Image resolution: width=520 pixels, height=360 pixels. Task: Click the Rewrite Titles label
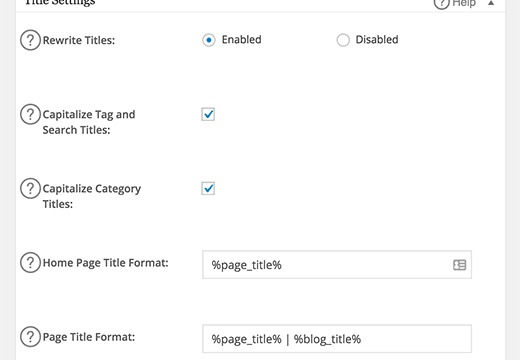pyautogui.click(x=79, y=40)
